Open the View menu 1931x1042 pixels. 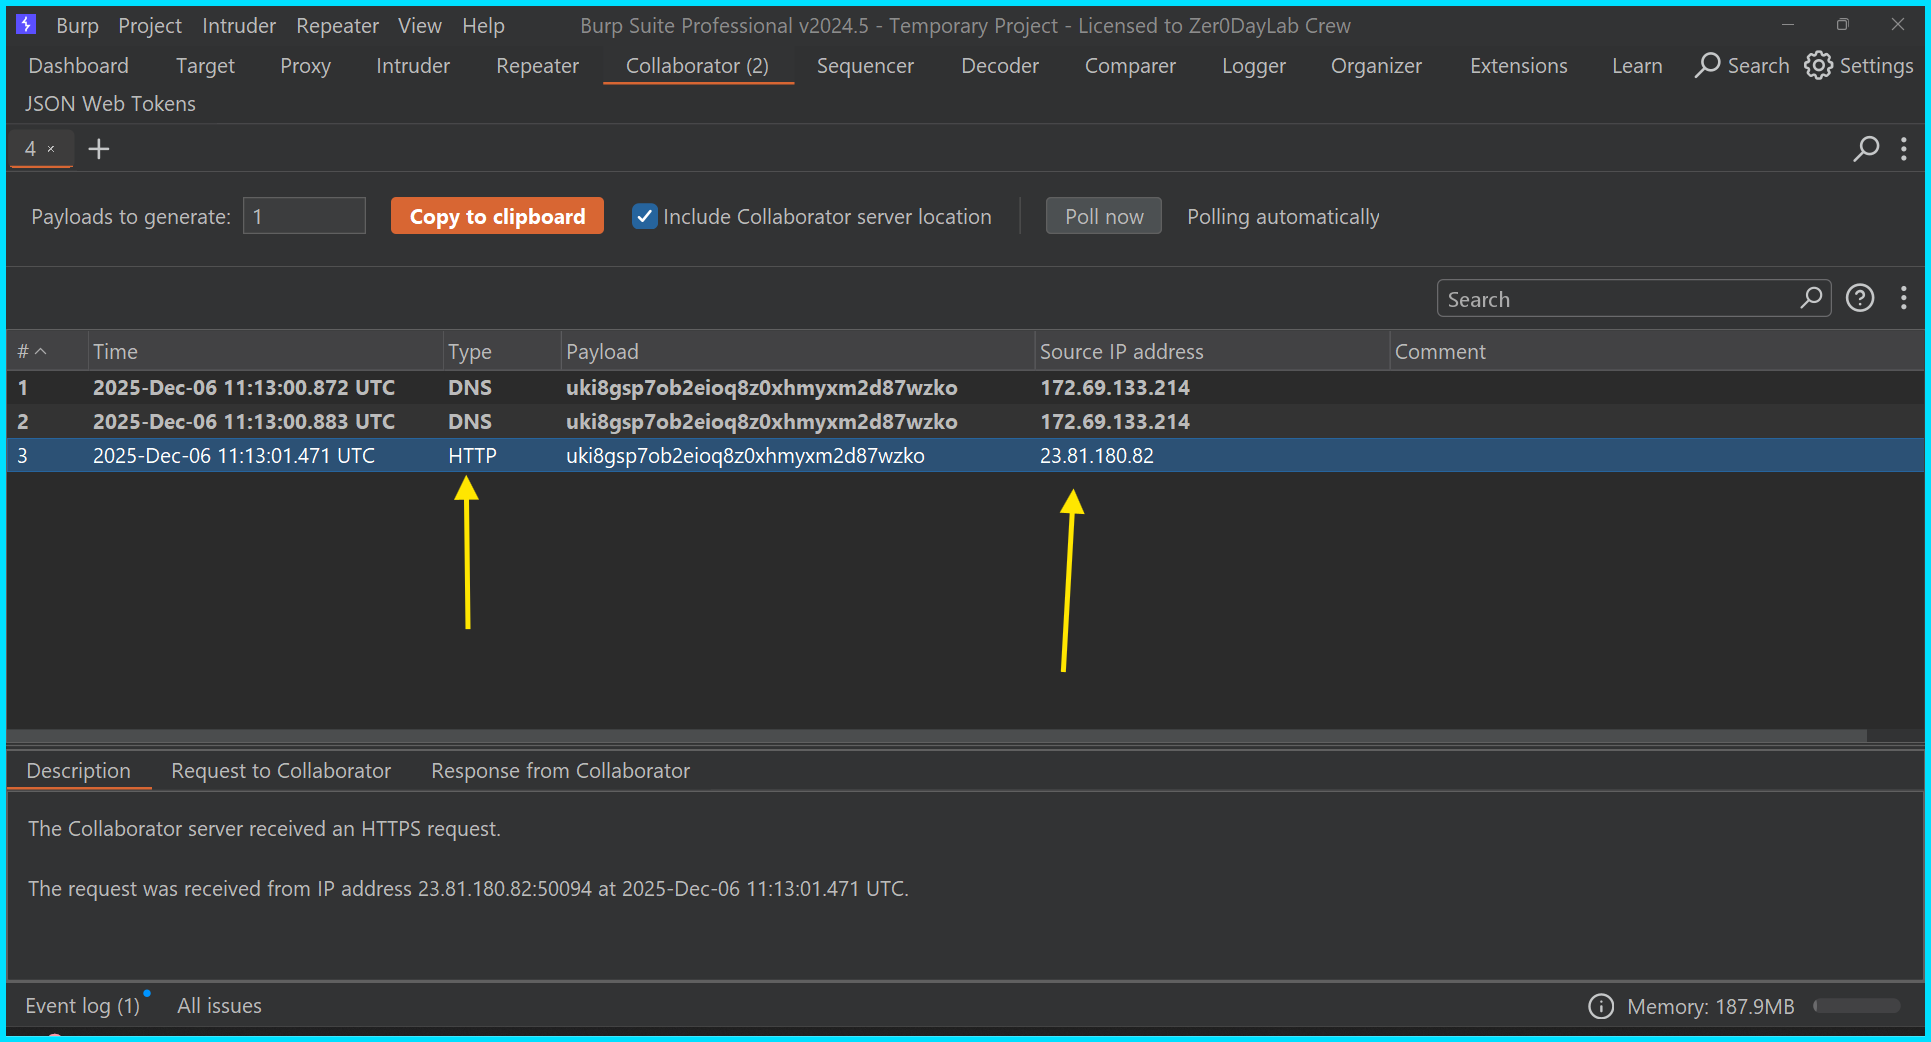419,26
